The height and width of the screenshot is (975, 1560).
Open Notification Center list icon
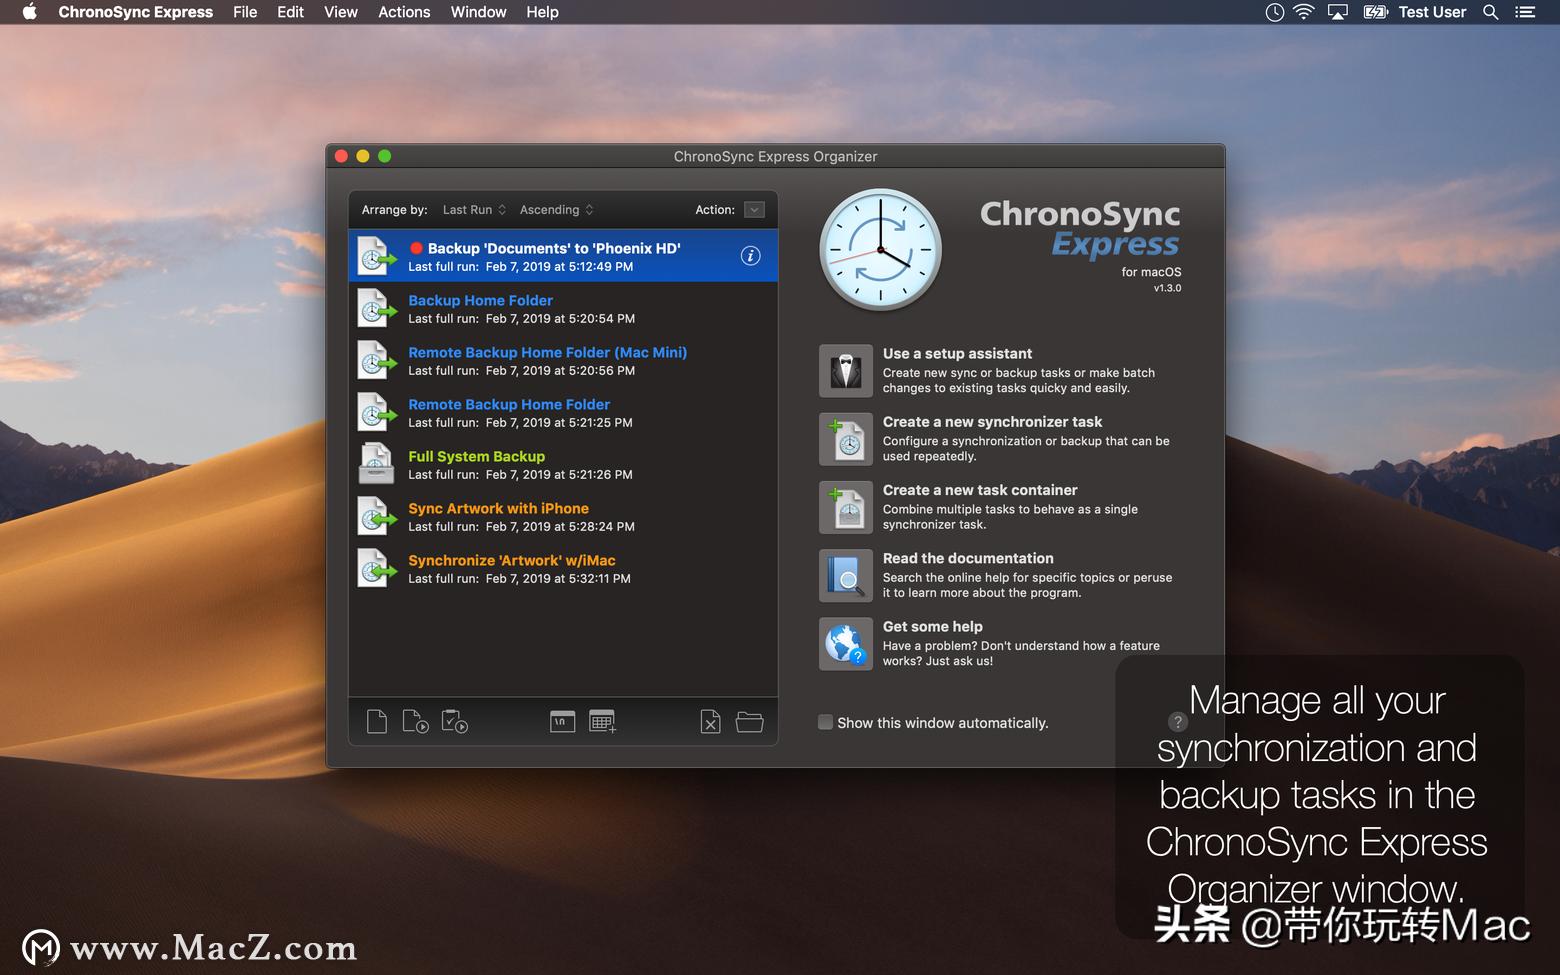coord(1525,12)
